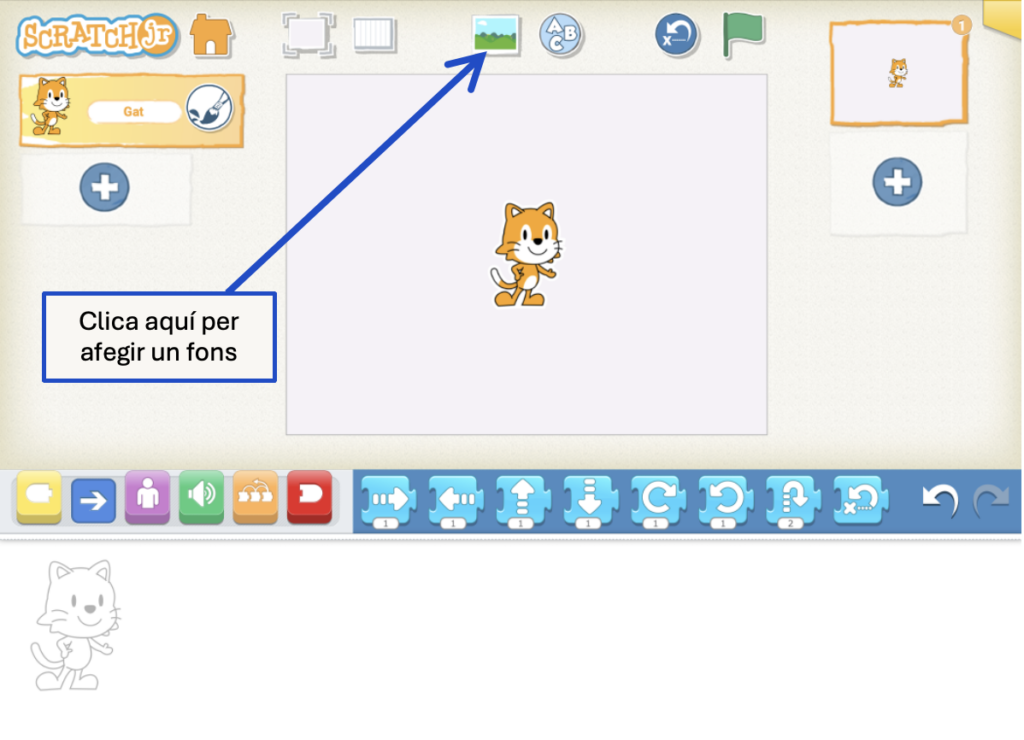Tap the green flag to start
Viewport: 1024px width, 740px height.
[x=743, y=35]
